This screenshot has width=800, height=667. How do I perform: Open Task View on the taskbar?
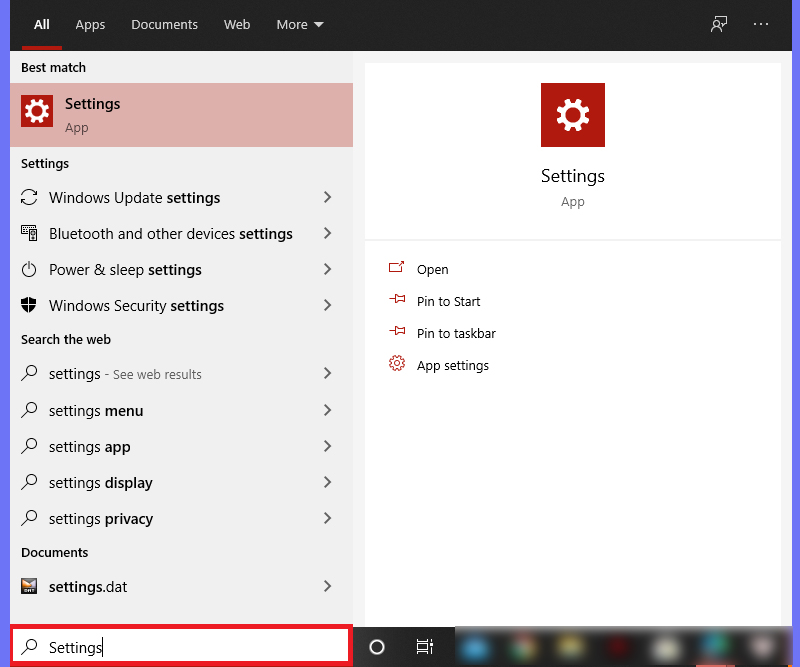tap(424, 647)
